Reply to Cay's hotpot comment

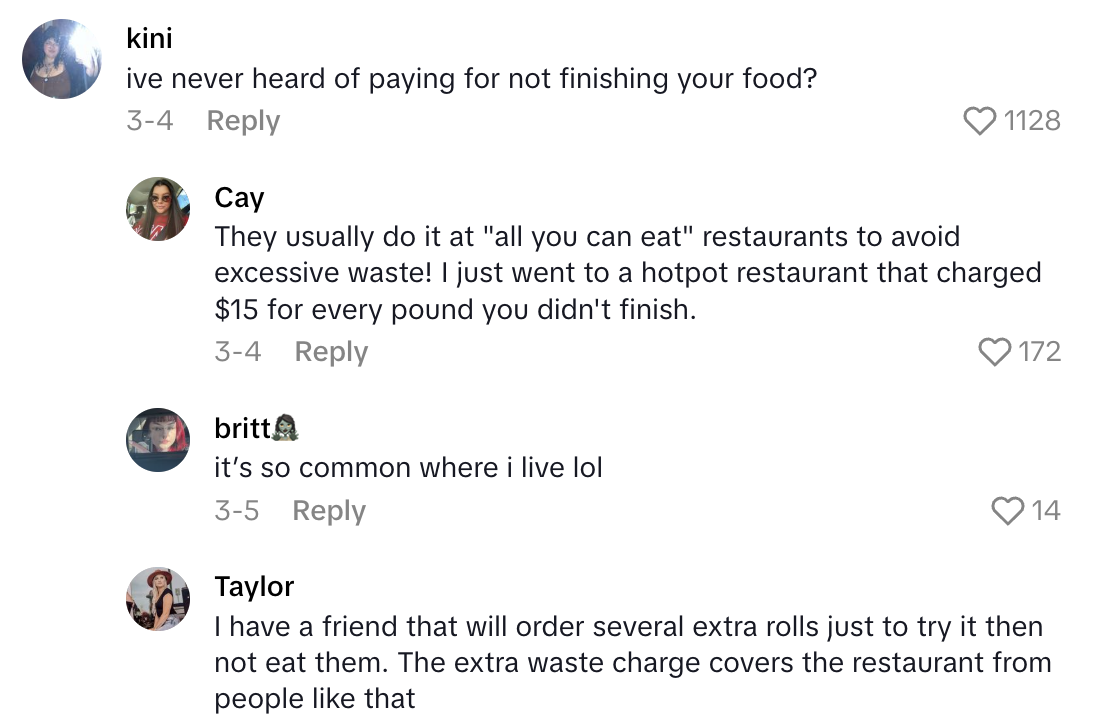click(x=330, y=351)
